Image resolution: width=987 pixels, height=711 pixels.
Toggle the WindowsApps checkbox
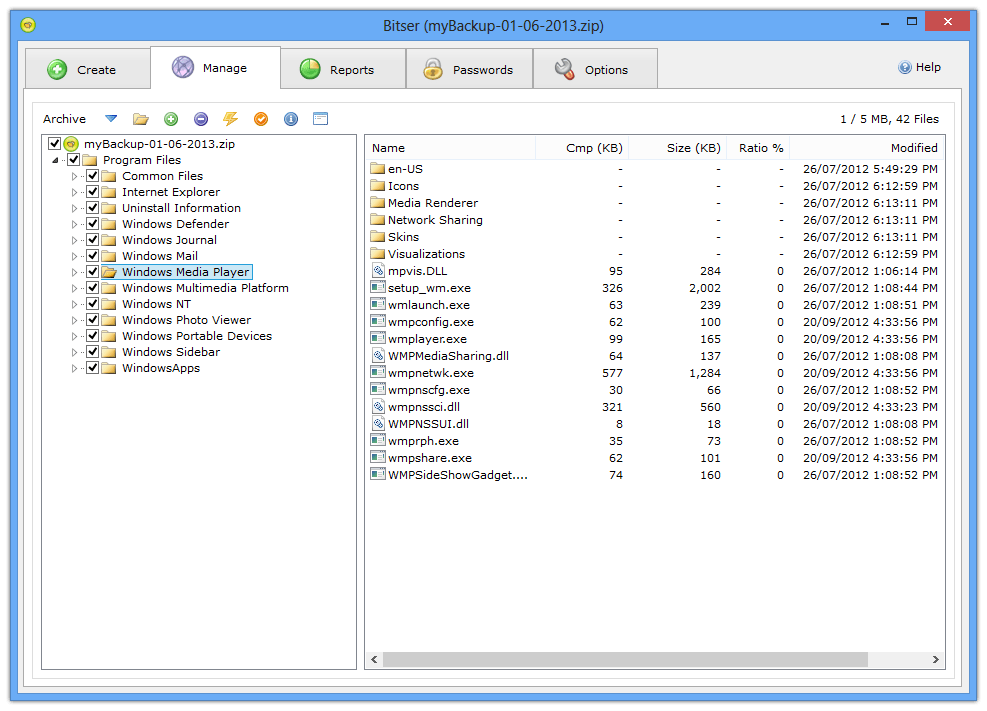pyautogui.click(x=93, y=368)
